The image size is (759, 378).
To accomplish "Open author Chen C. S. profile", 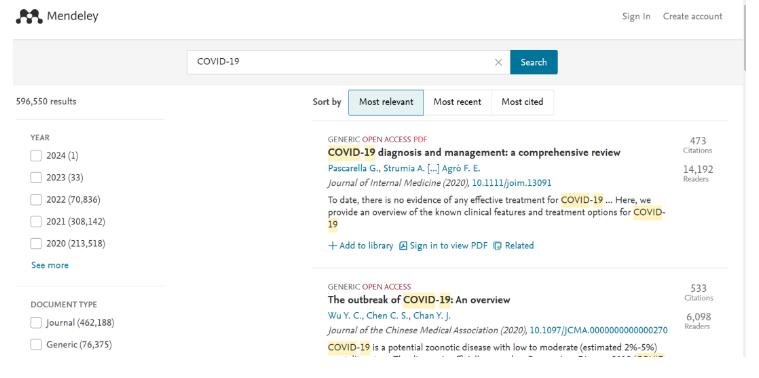I will (x=387, y=316).
